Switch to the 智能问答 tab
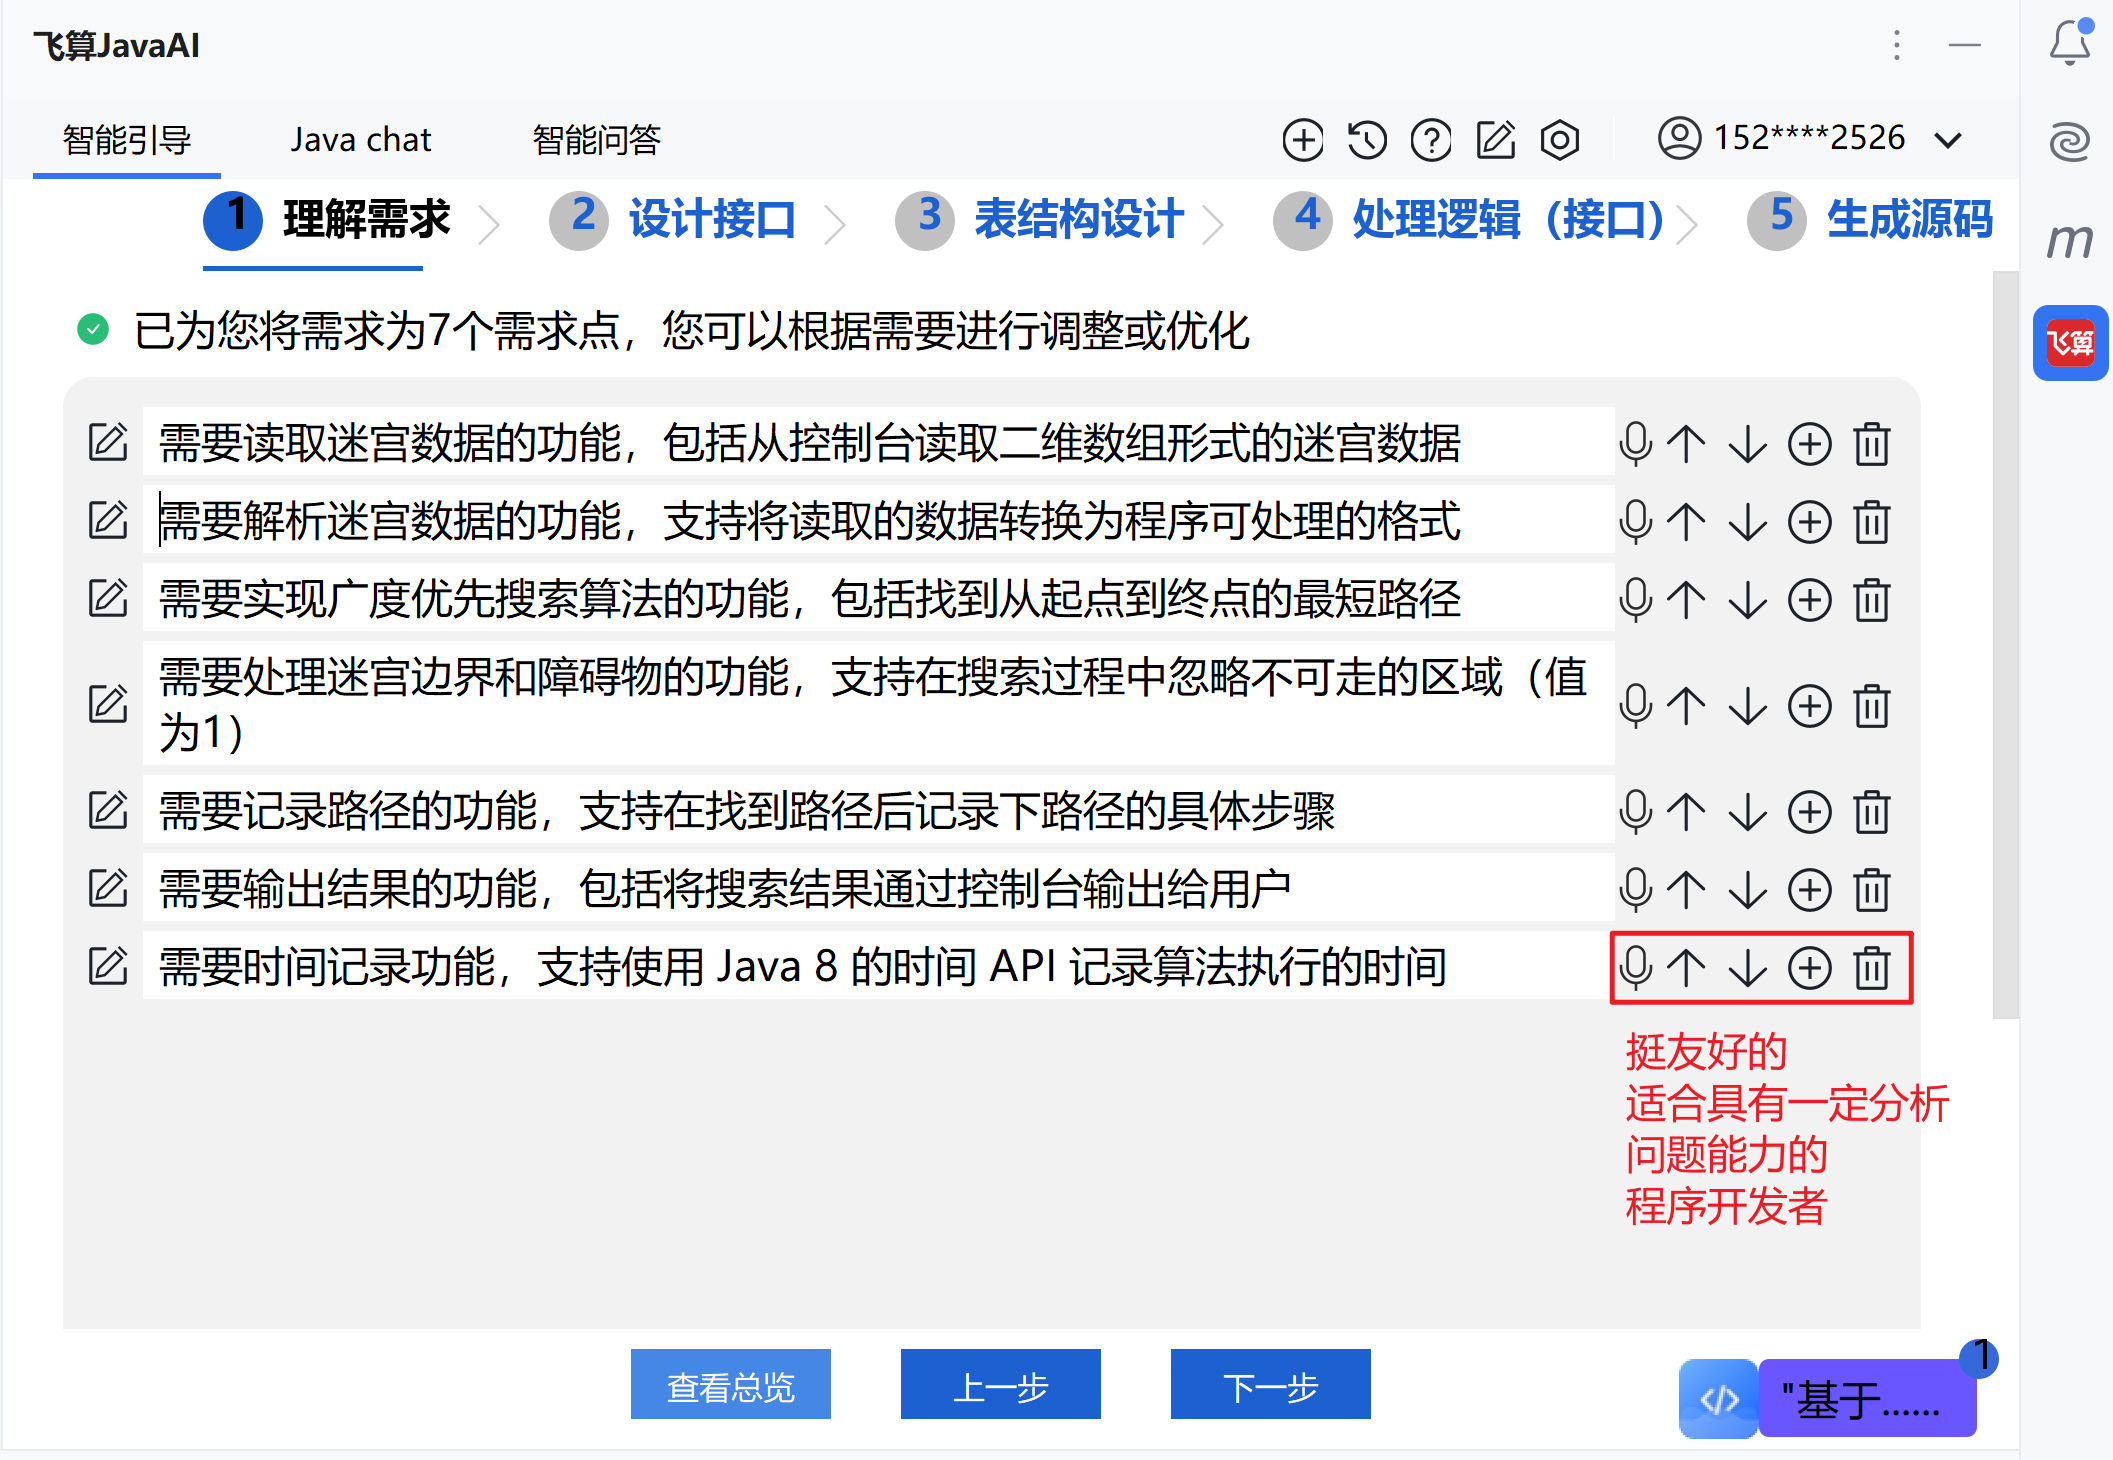 (596, 140)
